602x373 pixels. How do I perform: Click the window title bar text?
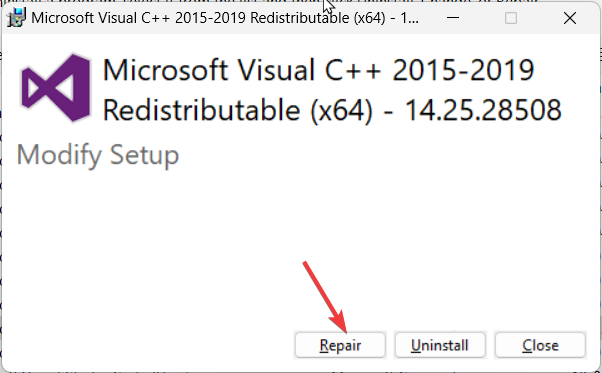(225, 18)
